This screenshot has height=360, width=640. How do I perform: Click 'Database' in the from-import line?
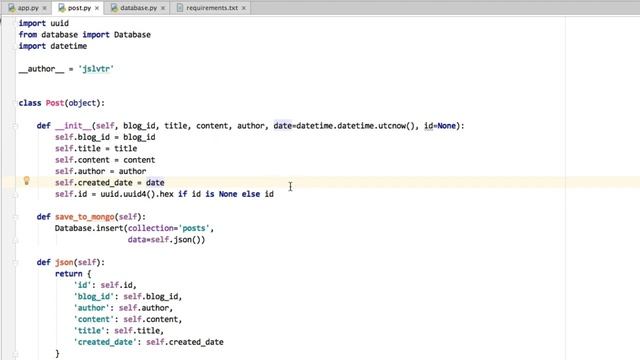(132, 35)
